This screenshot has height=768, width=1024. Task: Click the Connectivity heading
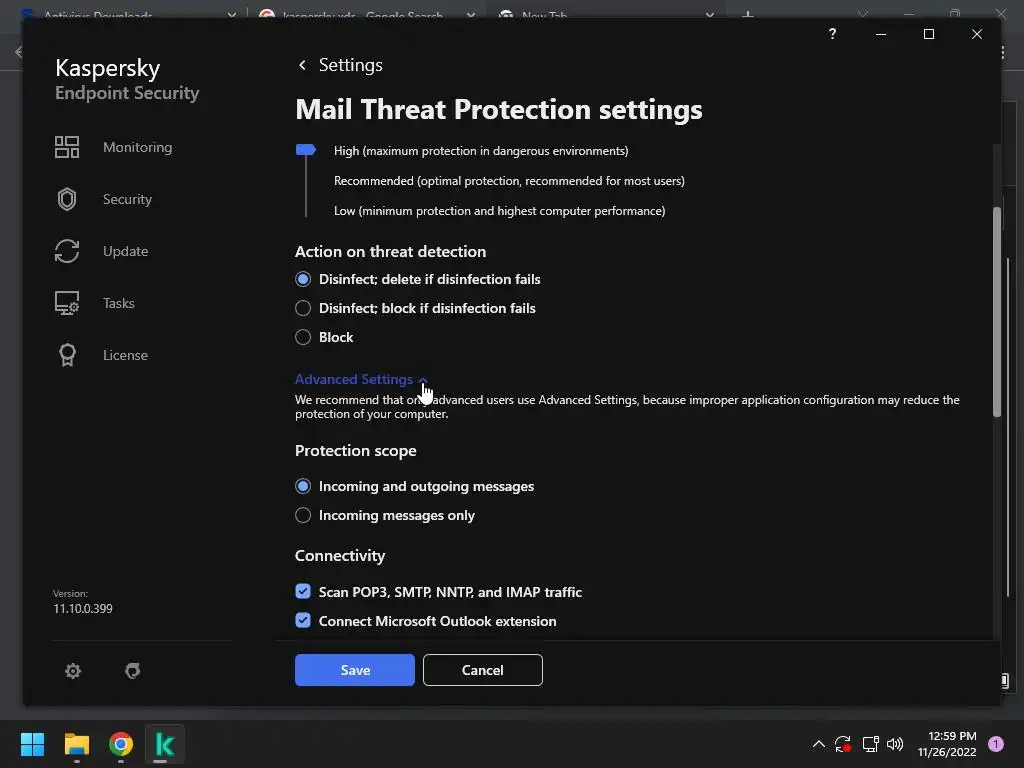click(340, 556)
